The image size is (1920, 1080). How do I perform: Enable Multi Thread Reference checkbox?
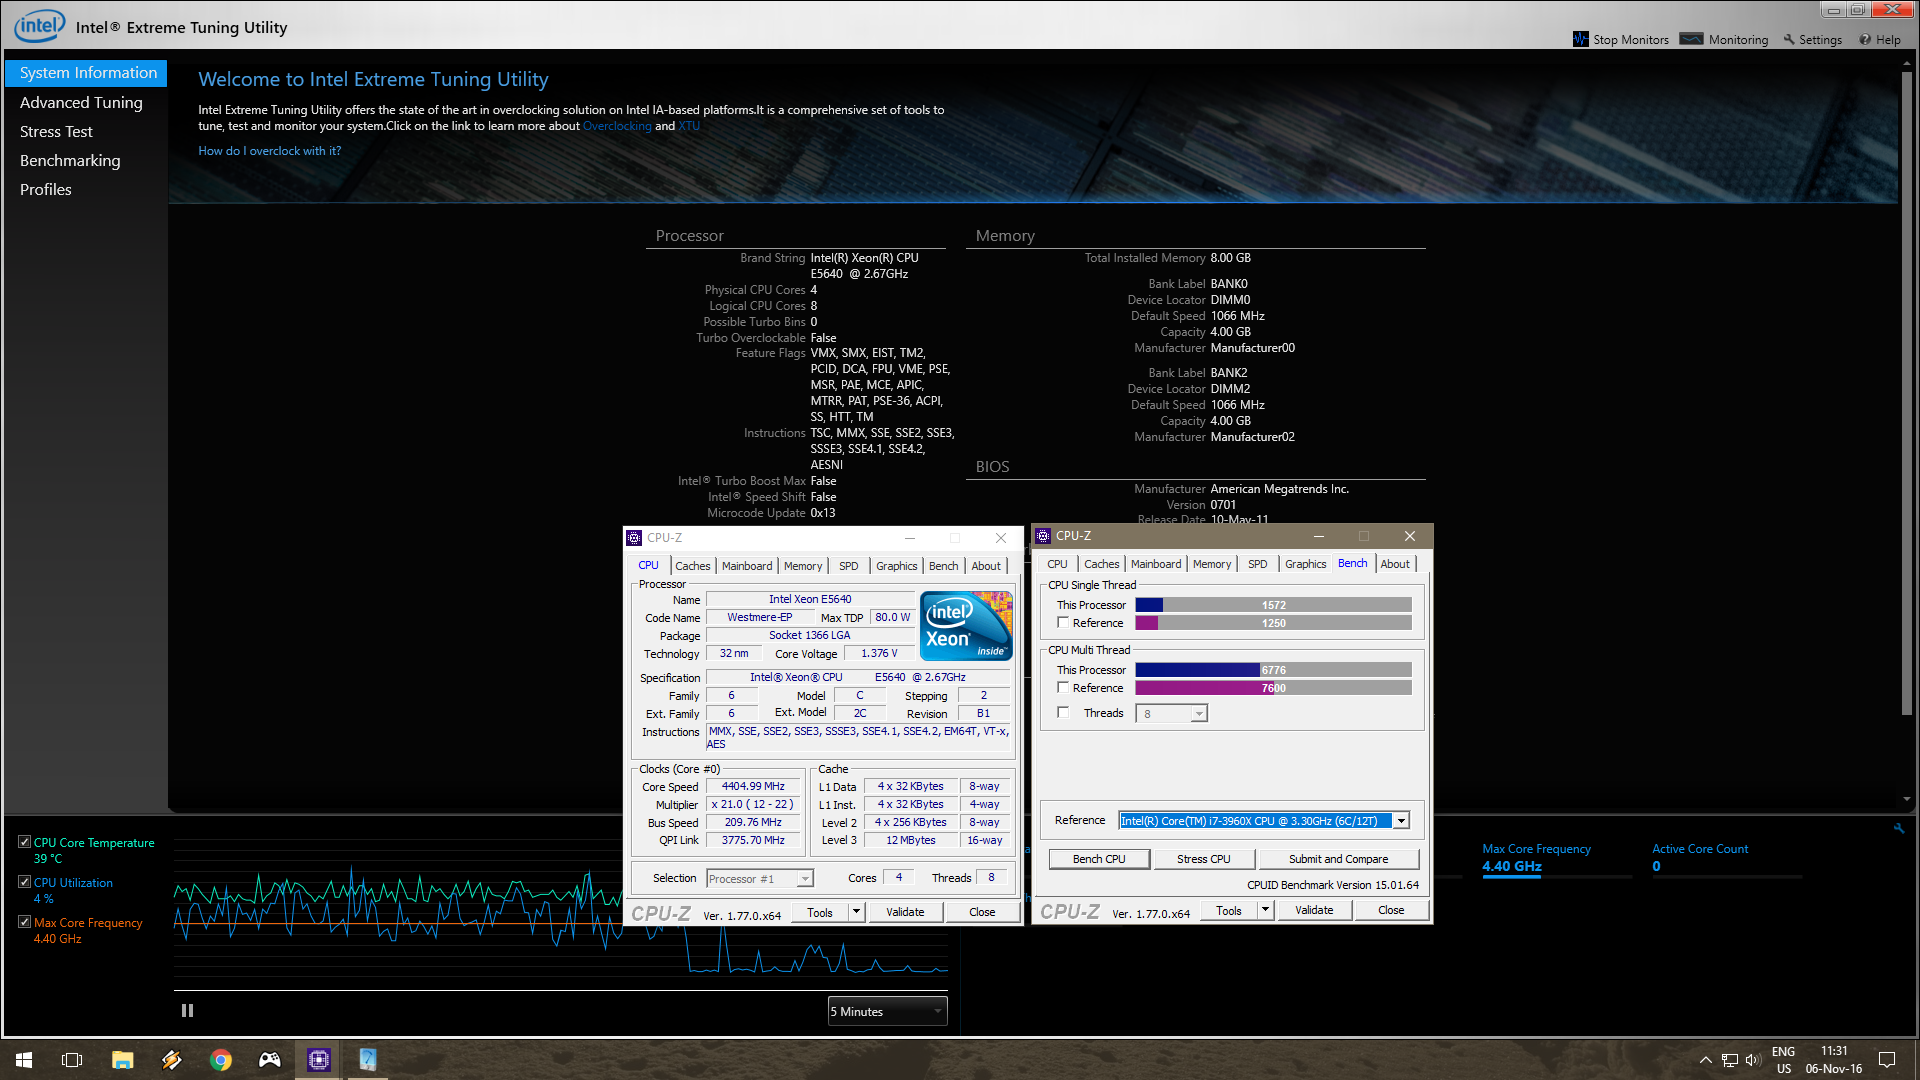[1063, 687]
